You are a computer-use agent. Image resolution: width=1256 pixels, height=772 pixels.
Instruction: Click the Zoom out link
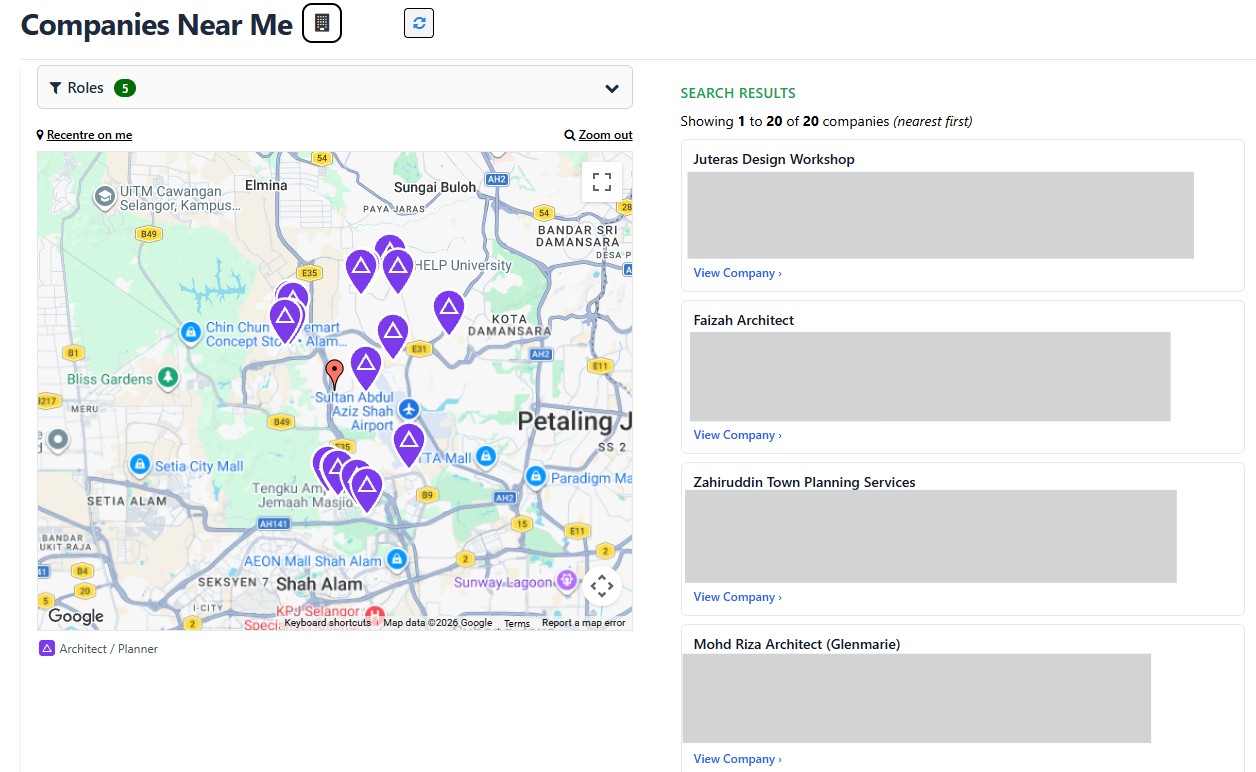coord(605,135)
